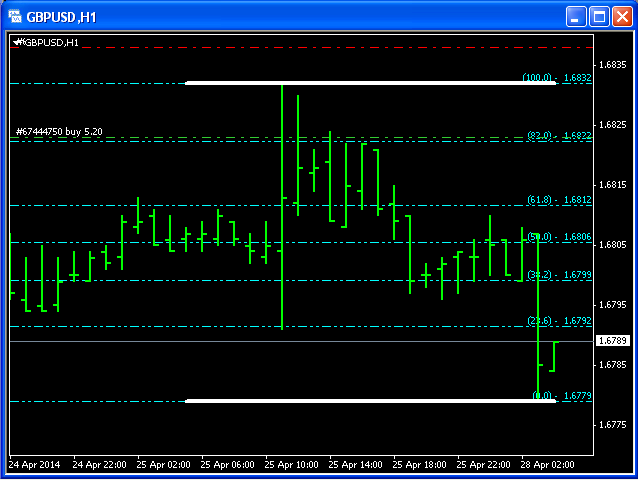Click the 25 Apr 18:00 time axis label

tap(419, 464)
